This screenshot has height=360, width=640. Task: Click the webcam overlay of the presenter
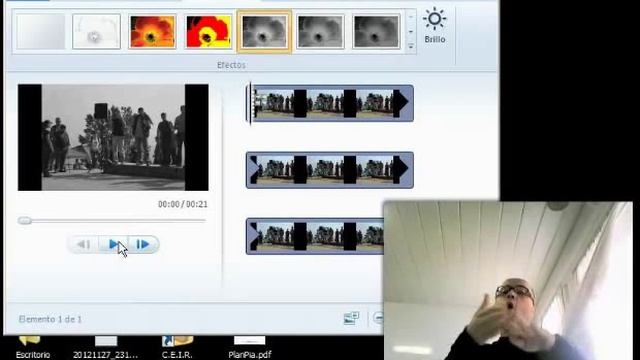coord(508,280)
